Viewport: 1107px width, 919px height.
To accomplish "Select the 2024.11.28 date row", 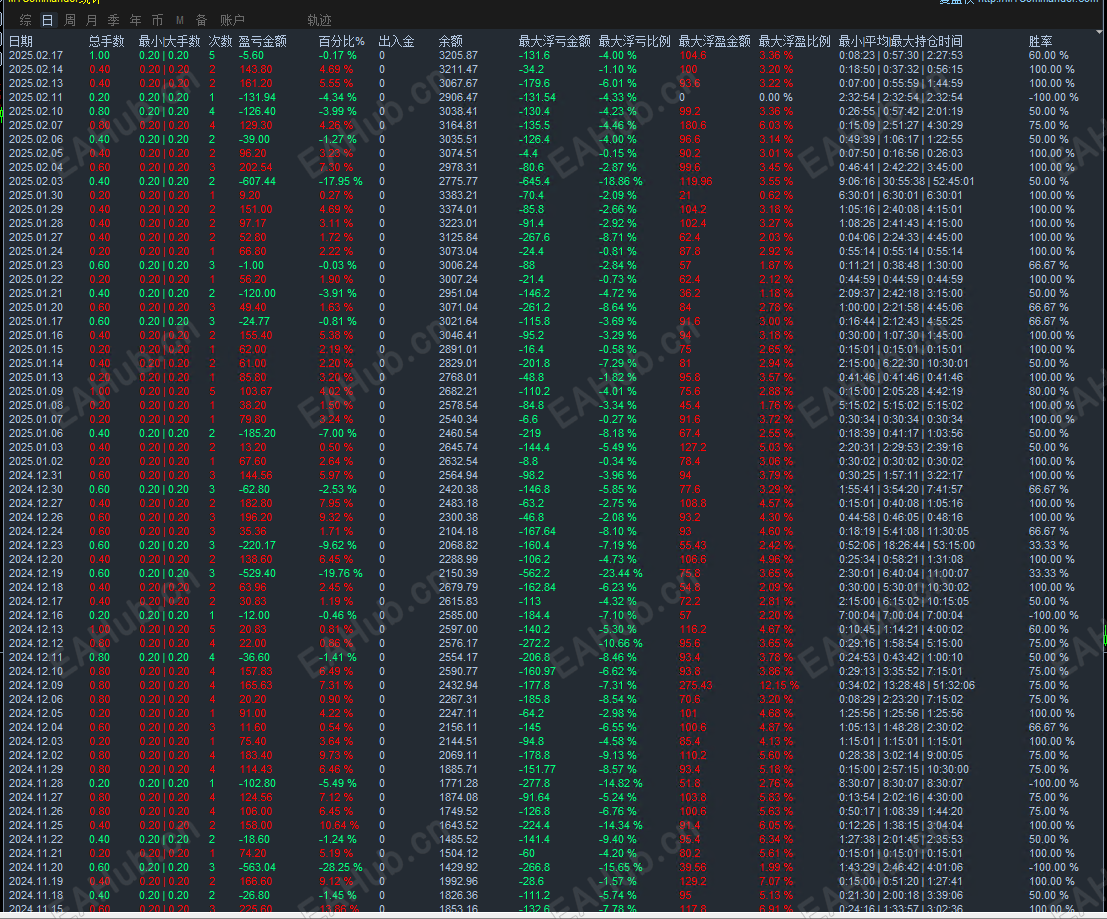I will pos(35,783).
